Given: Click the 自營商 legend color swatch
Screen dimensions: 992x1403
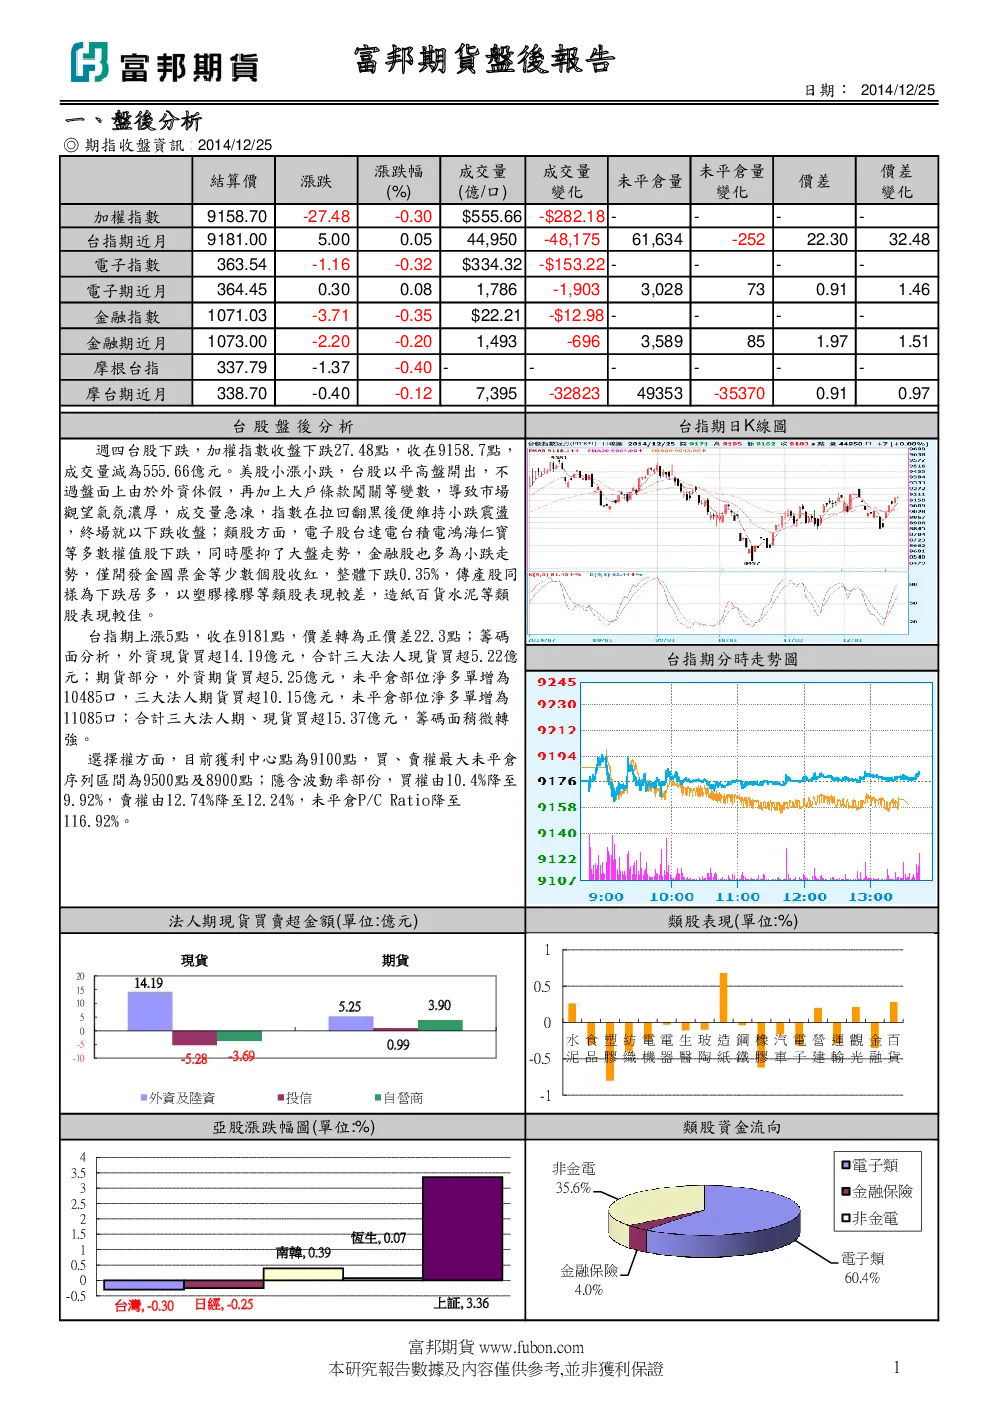Looking at the screenshot, I should point(378,1098).
